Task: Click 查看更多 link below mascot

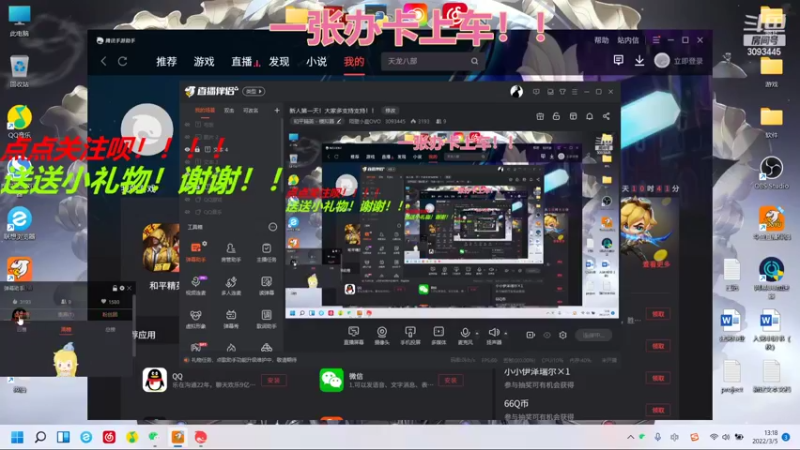Action: click(656, 264)
